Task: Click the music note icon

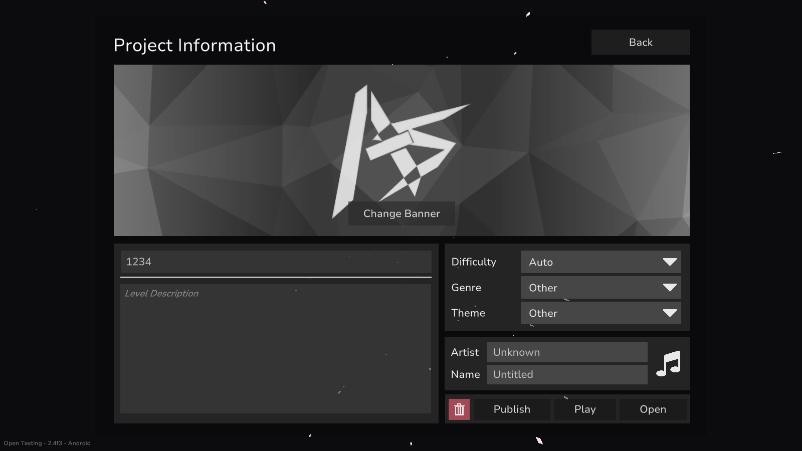Action: point(668,364)
